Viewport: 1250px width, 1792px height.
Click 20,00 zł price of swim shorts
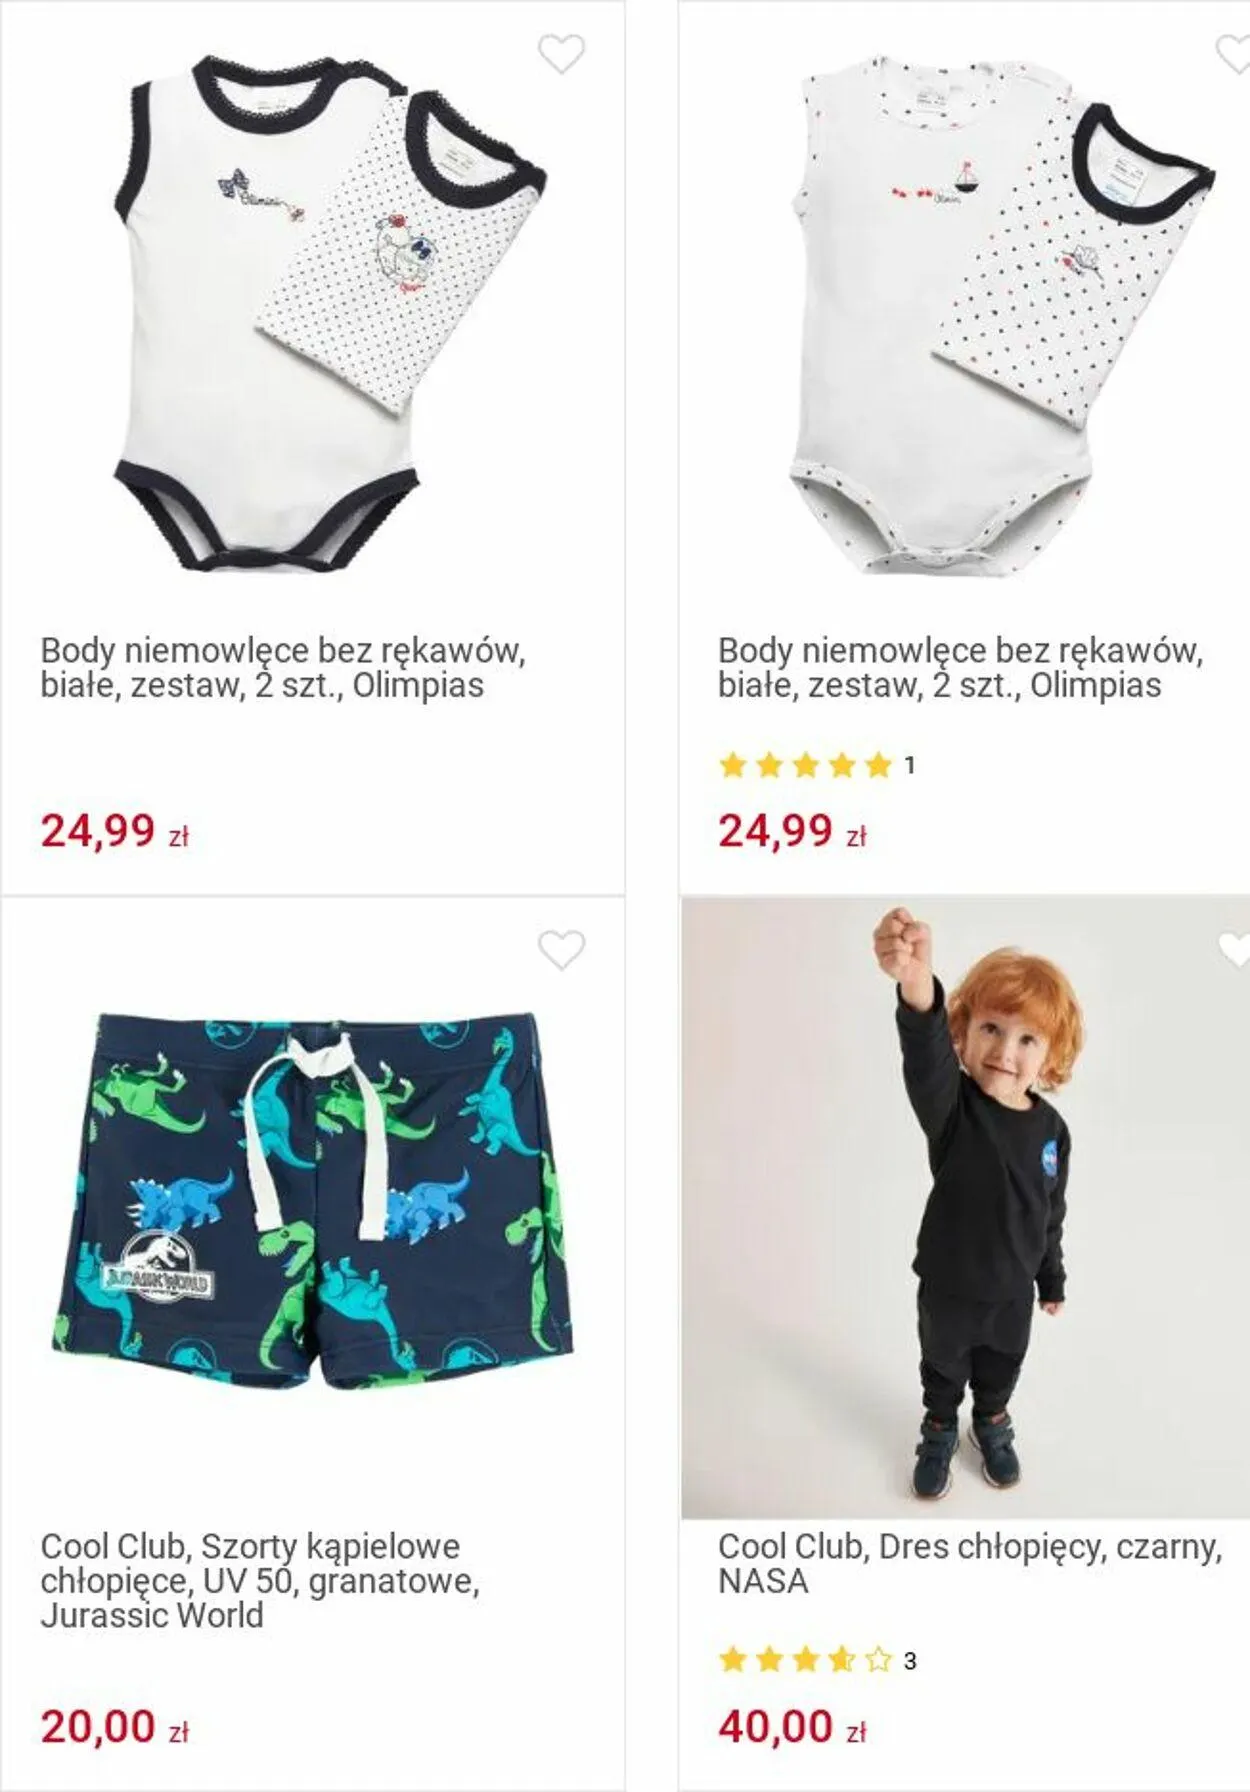[x=115, y=1727]
